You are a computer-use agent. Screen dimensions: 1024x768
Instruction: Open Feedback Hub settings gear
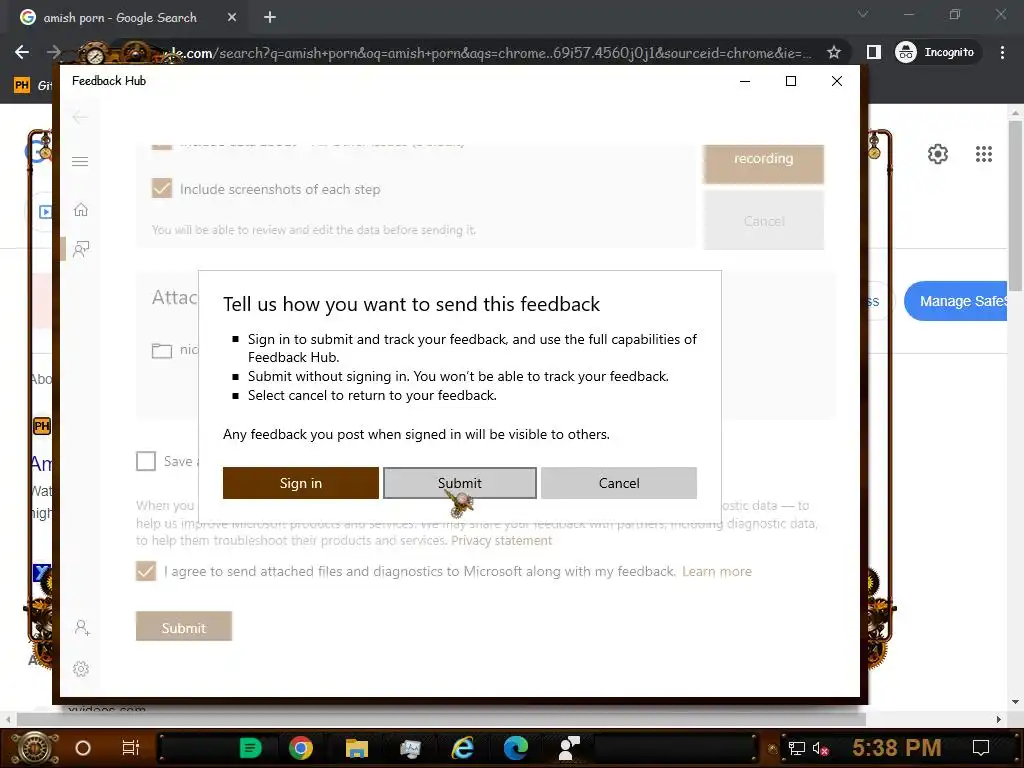point(81,669)
